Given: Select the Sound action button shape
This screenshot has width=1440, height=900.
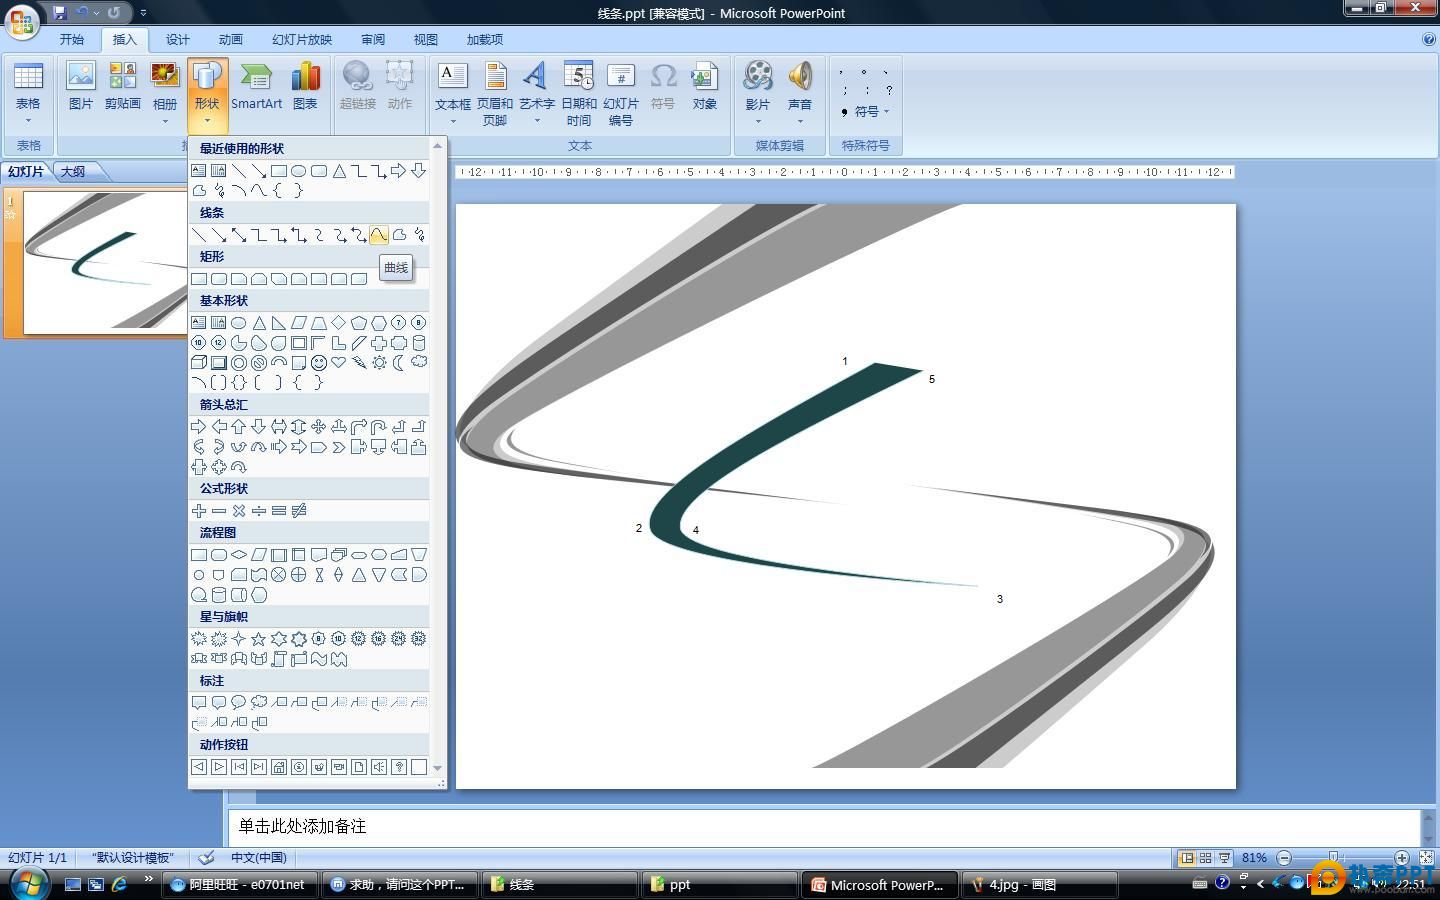Looking at the screenshot, I should click(378, 767).
